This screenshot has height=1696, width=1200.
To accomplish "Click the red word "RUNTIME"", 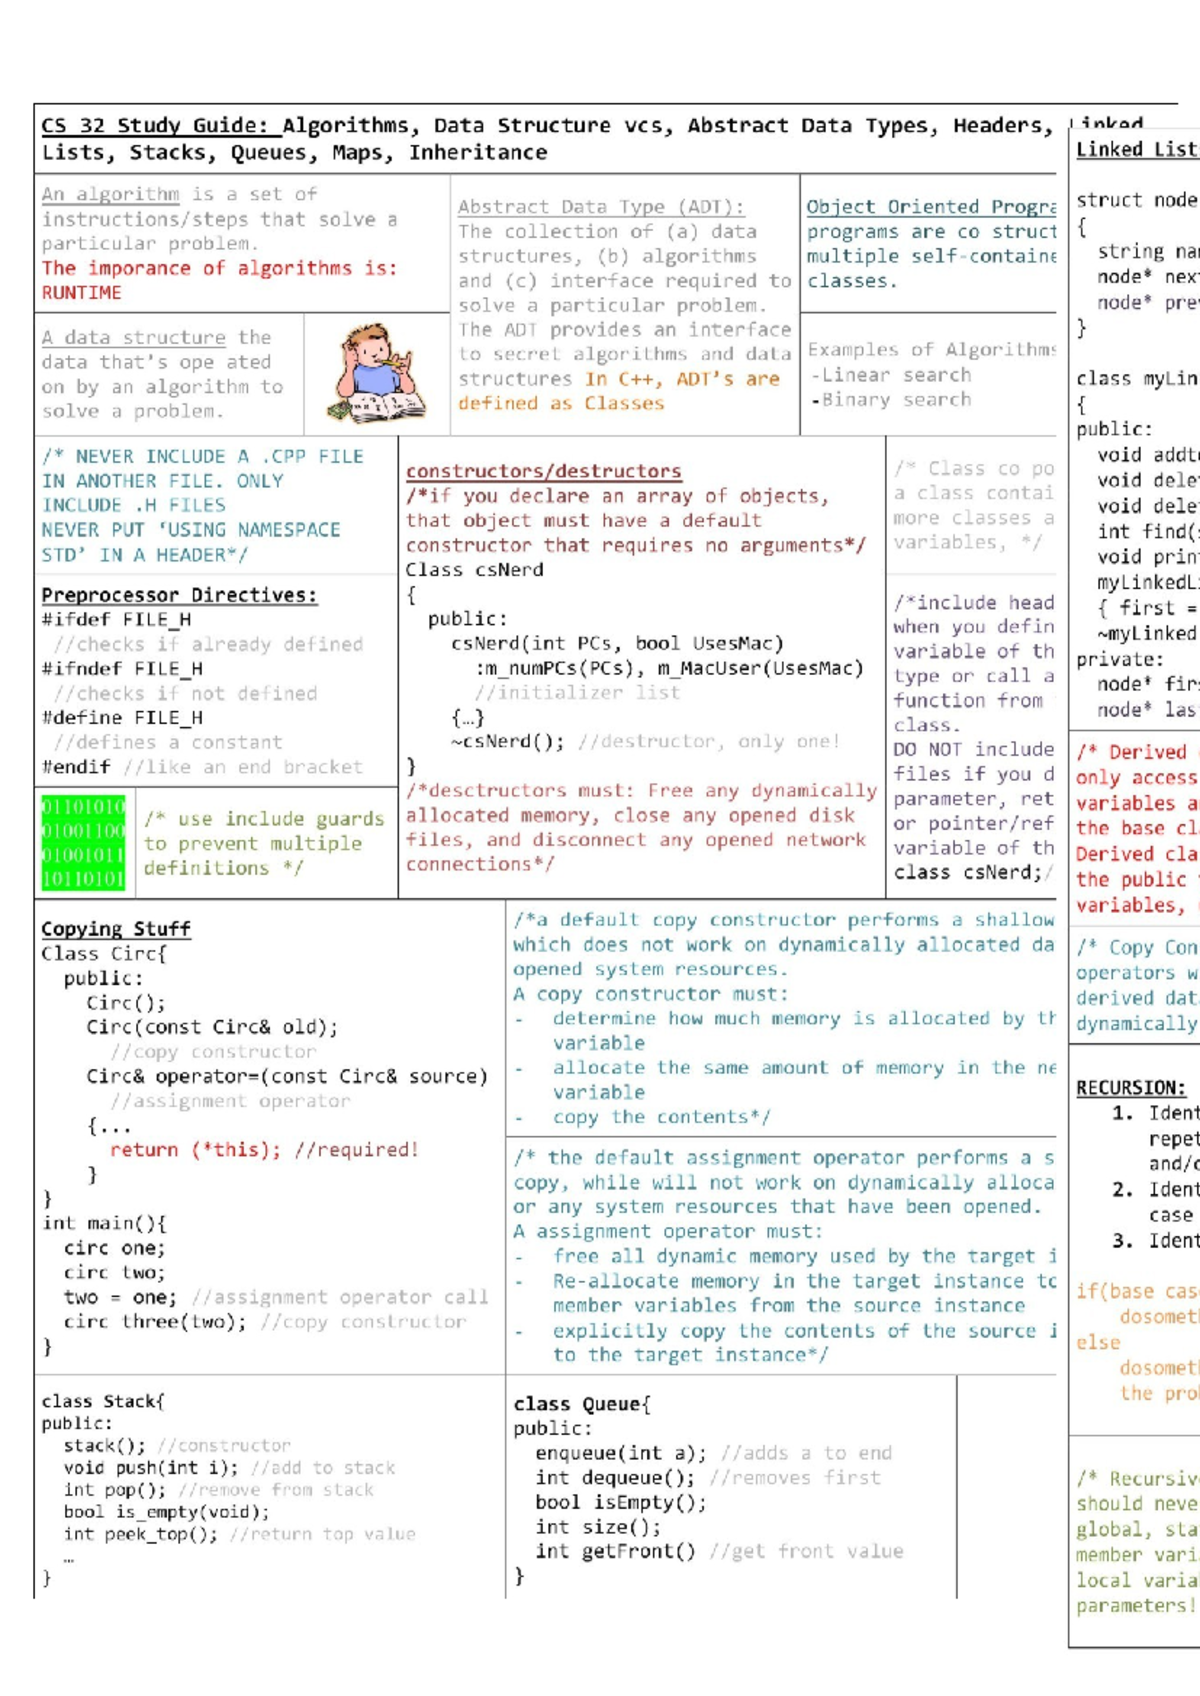I will tap(82, 293).
